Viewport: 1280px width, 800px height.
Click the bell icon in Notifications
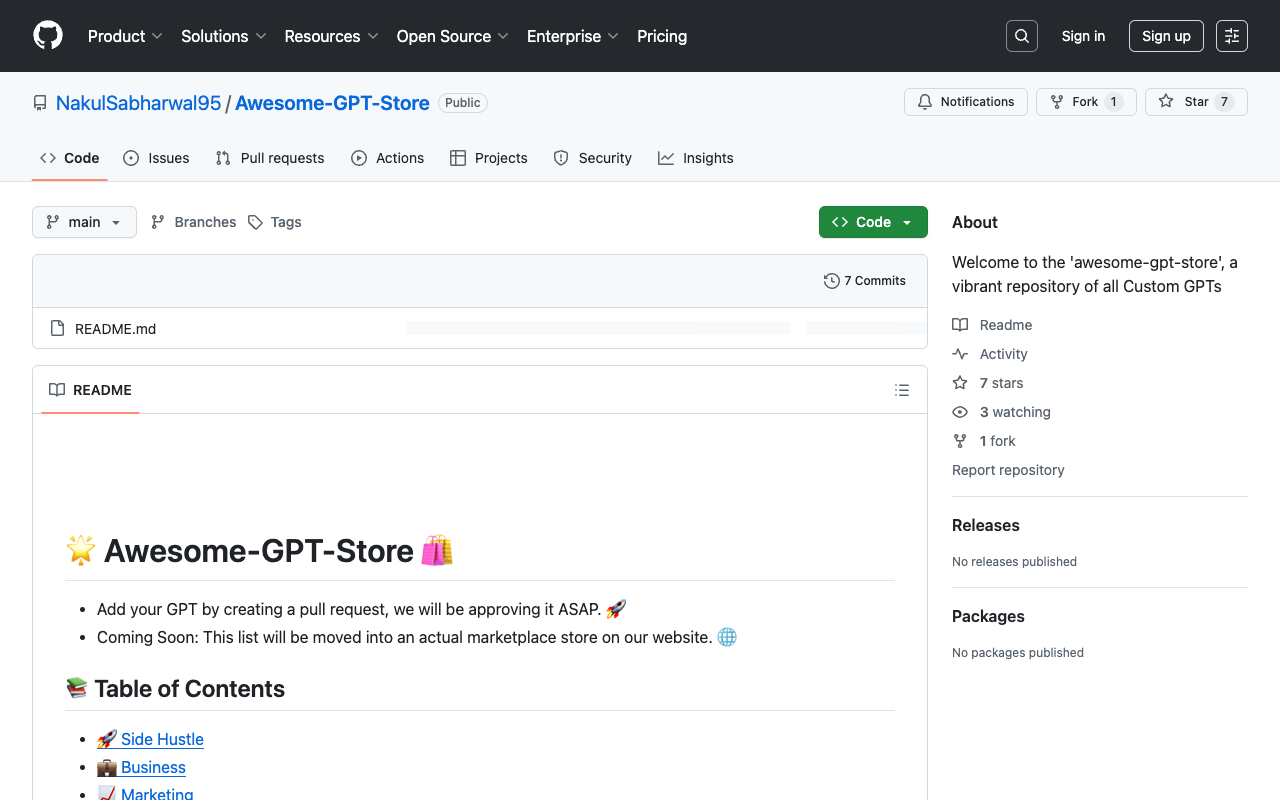[925, 102]
